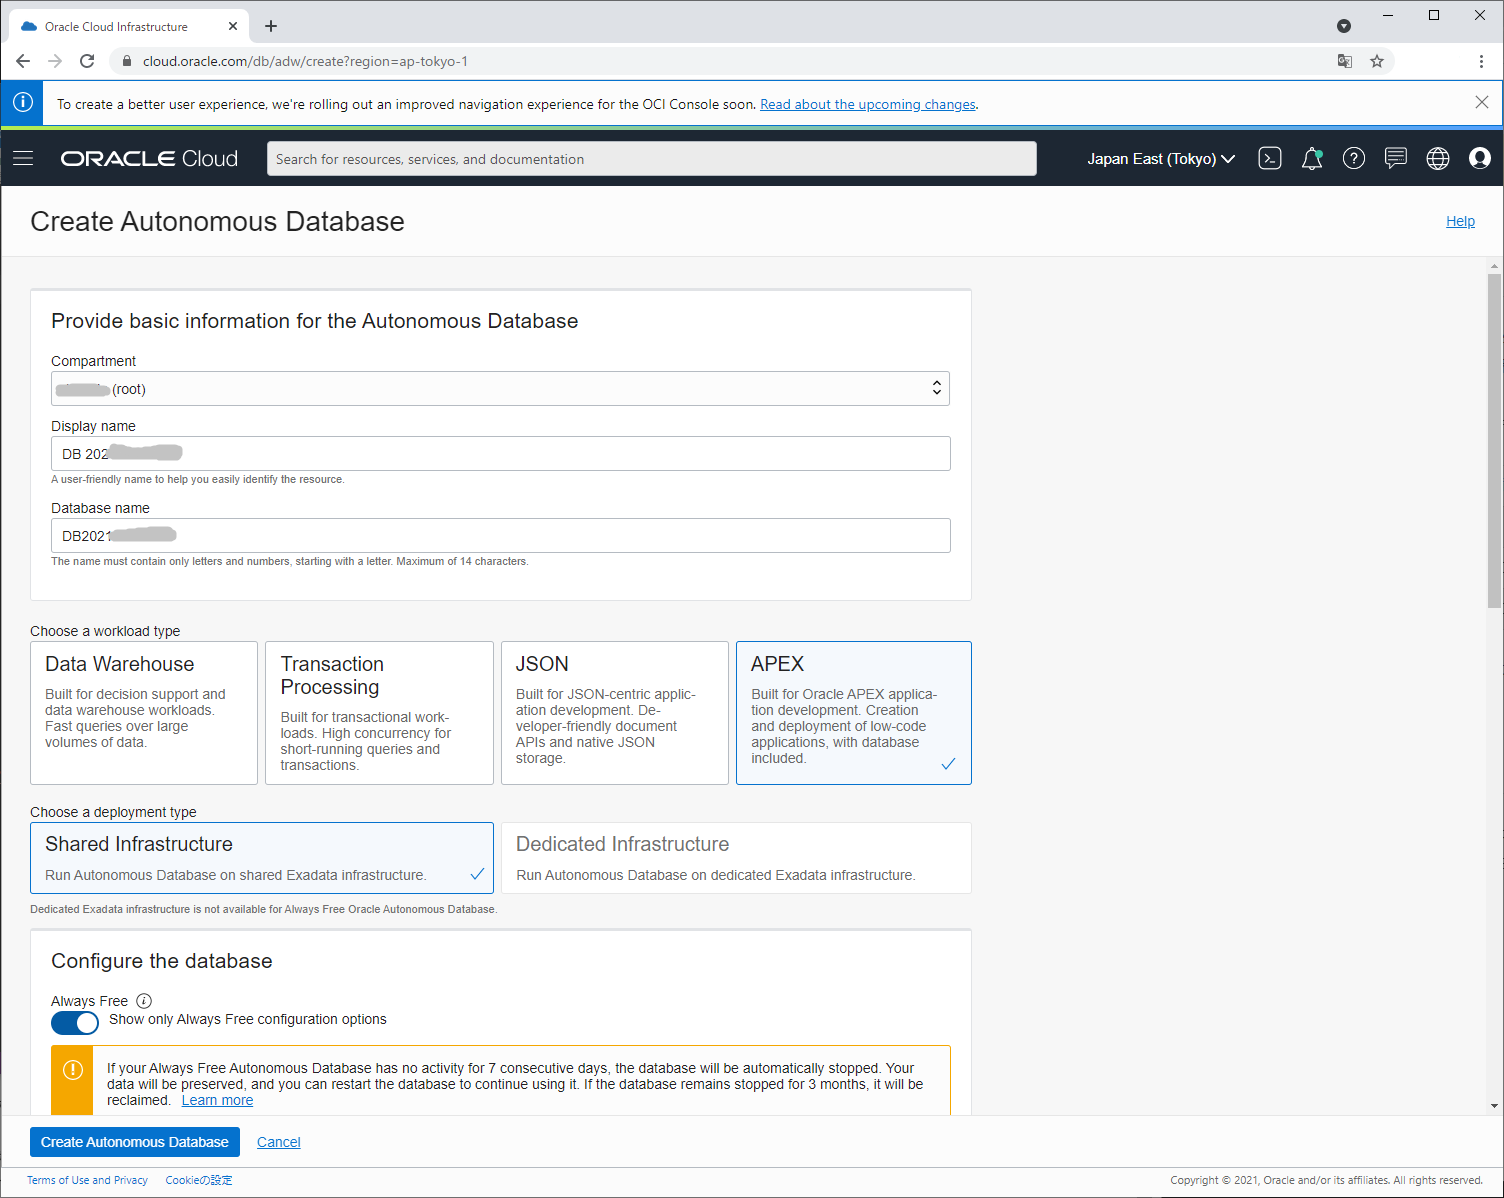Bookmark this page with the star icon
1504x1198 pixels.
pos(1377,61)
